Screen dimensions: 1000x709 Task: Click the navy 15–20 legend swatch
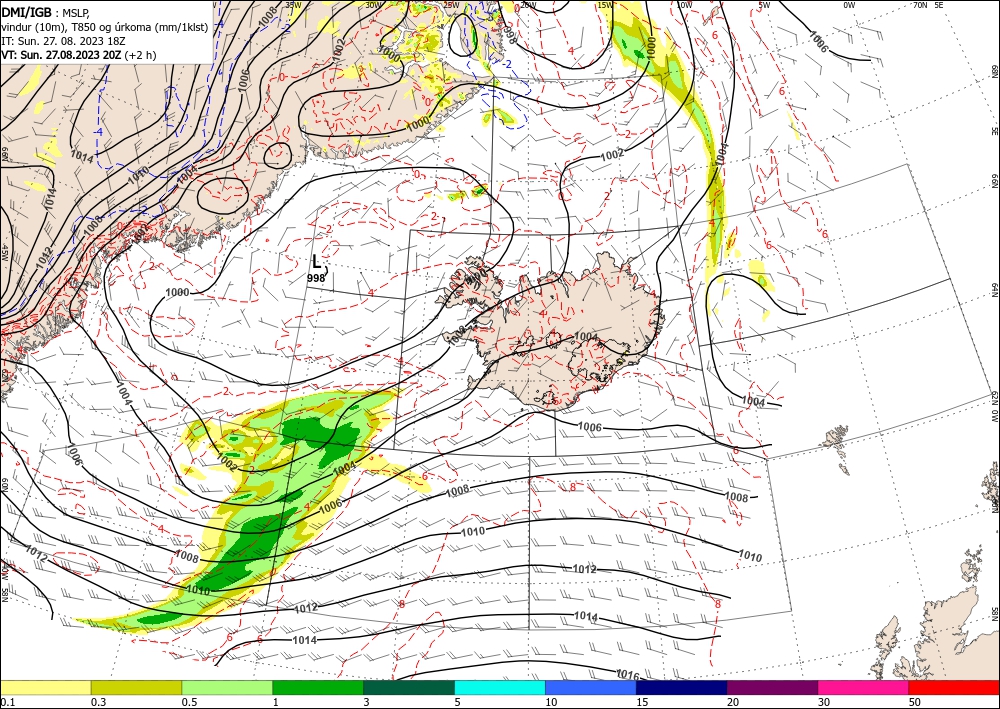click(x=682, y=687)
